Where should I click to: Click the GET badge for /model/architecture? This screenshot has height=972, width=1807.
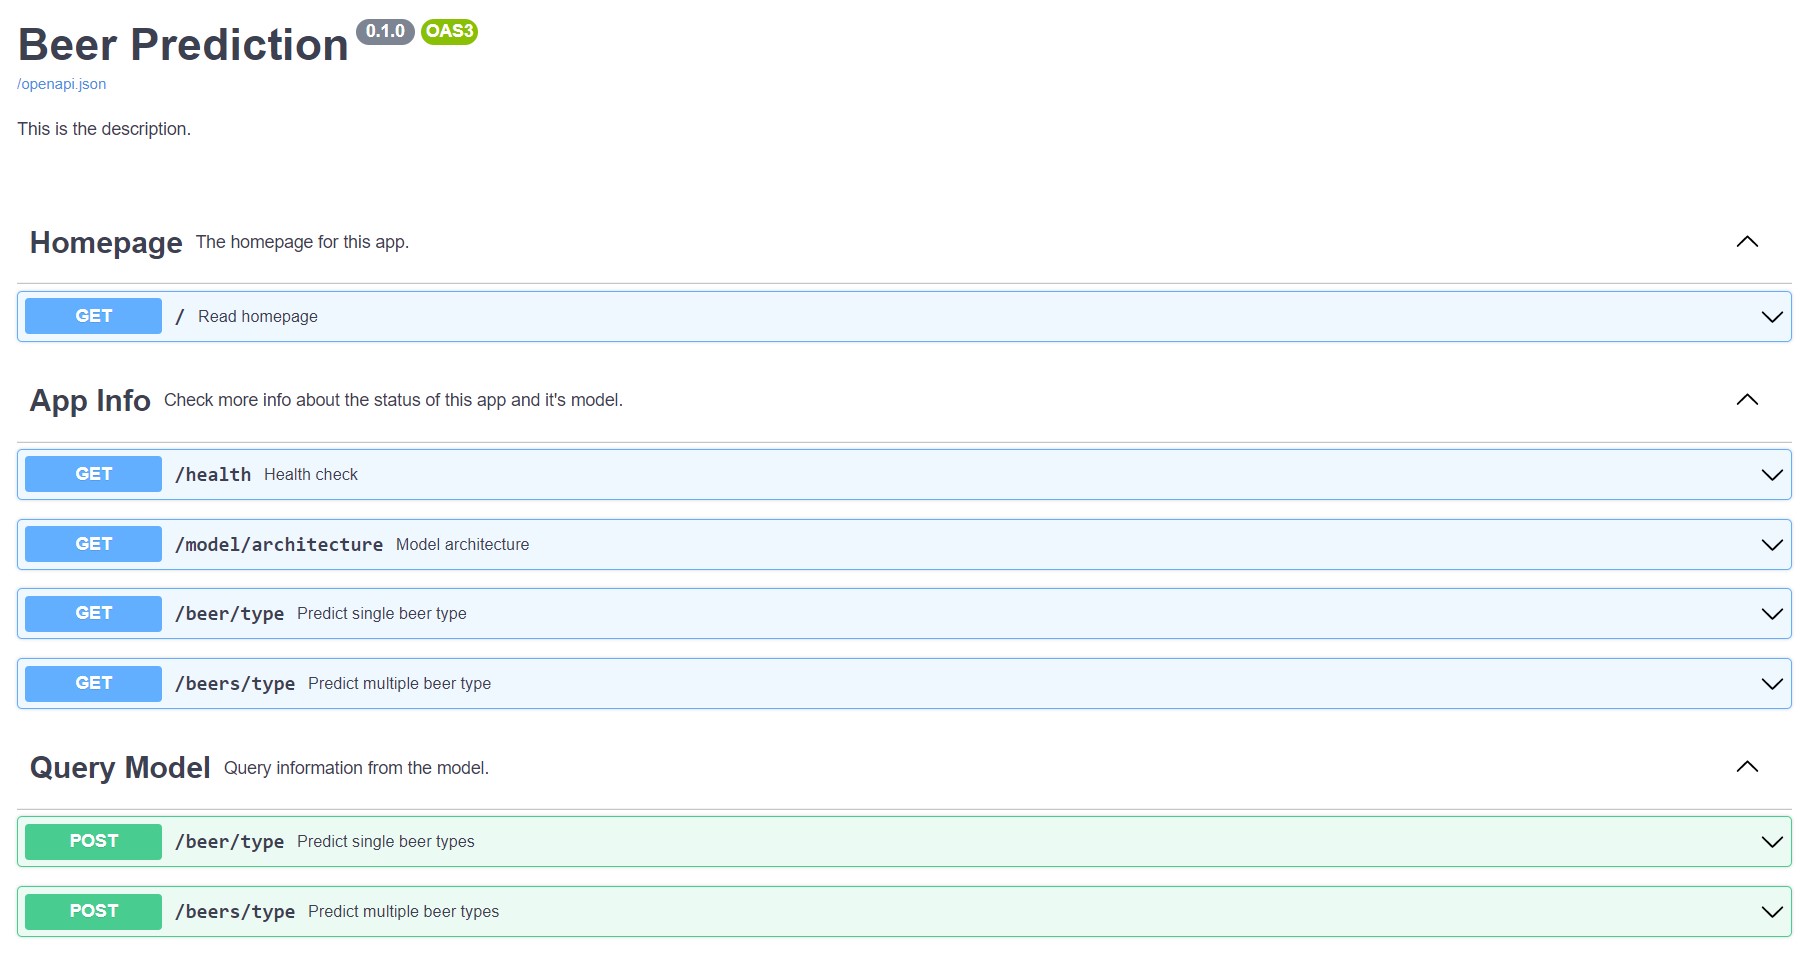point(93,544)
